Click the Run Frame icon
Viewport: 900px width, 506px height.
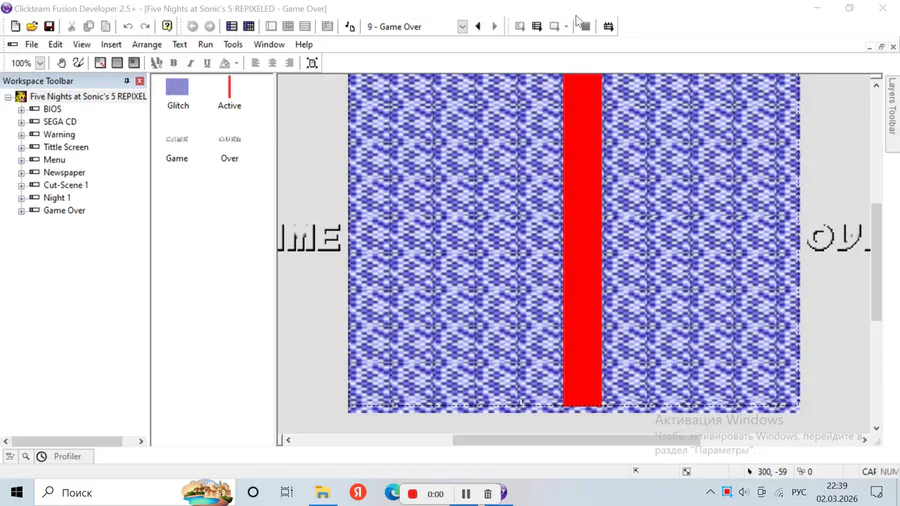pos(554,26)
